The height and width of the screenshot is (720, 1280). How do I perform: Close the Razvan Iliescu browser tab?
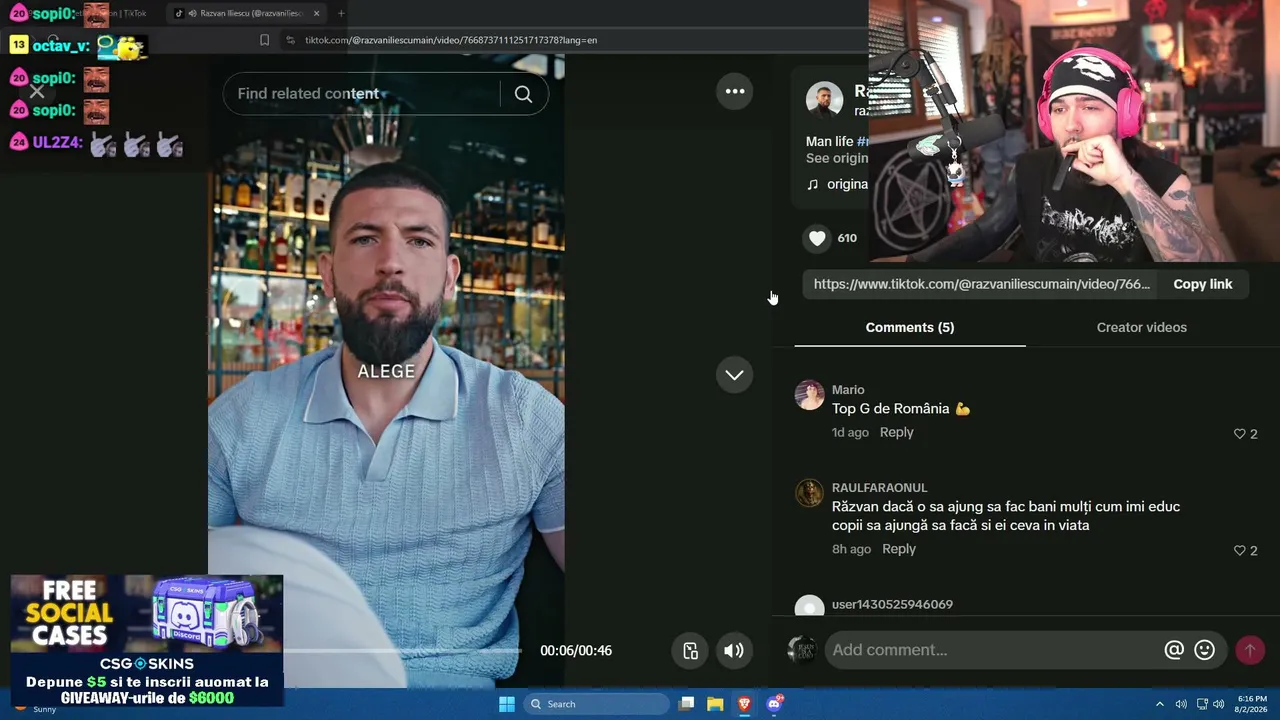tap(316, 13)
